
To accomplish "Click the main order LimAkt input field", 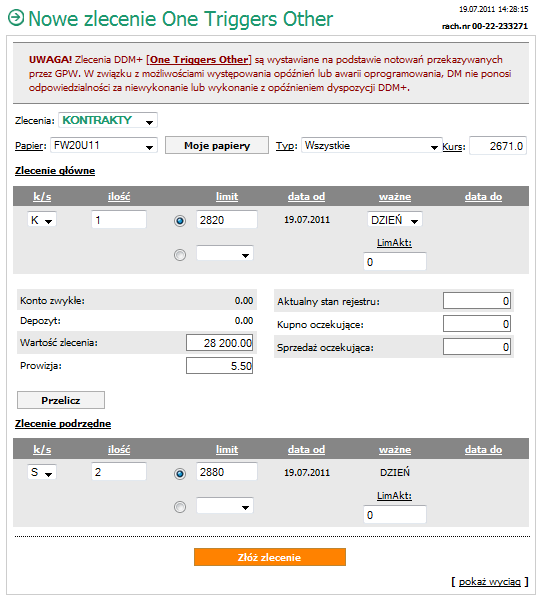I will (395, 262).
